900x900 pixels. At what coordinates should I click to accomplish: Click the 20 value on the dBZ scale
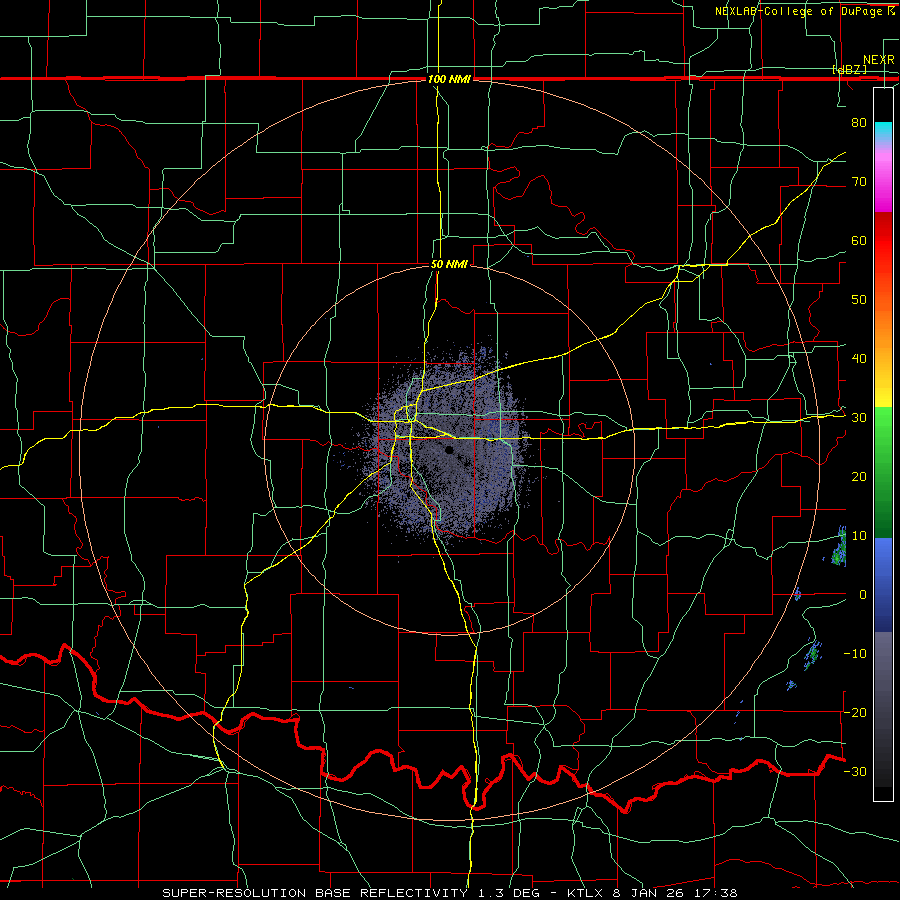tap(859, 477)
